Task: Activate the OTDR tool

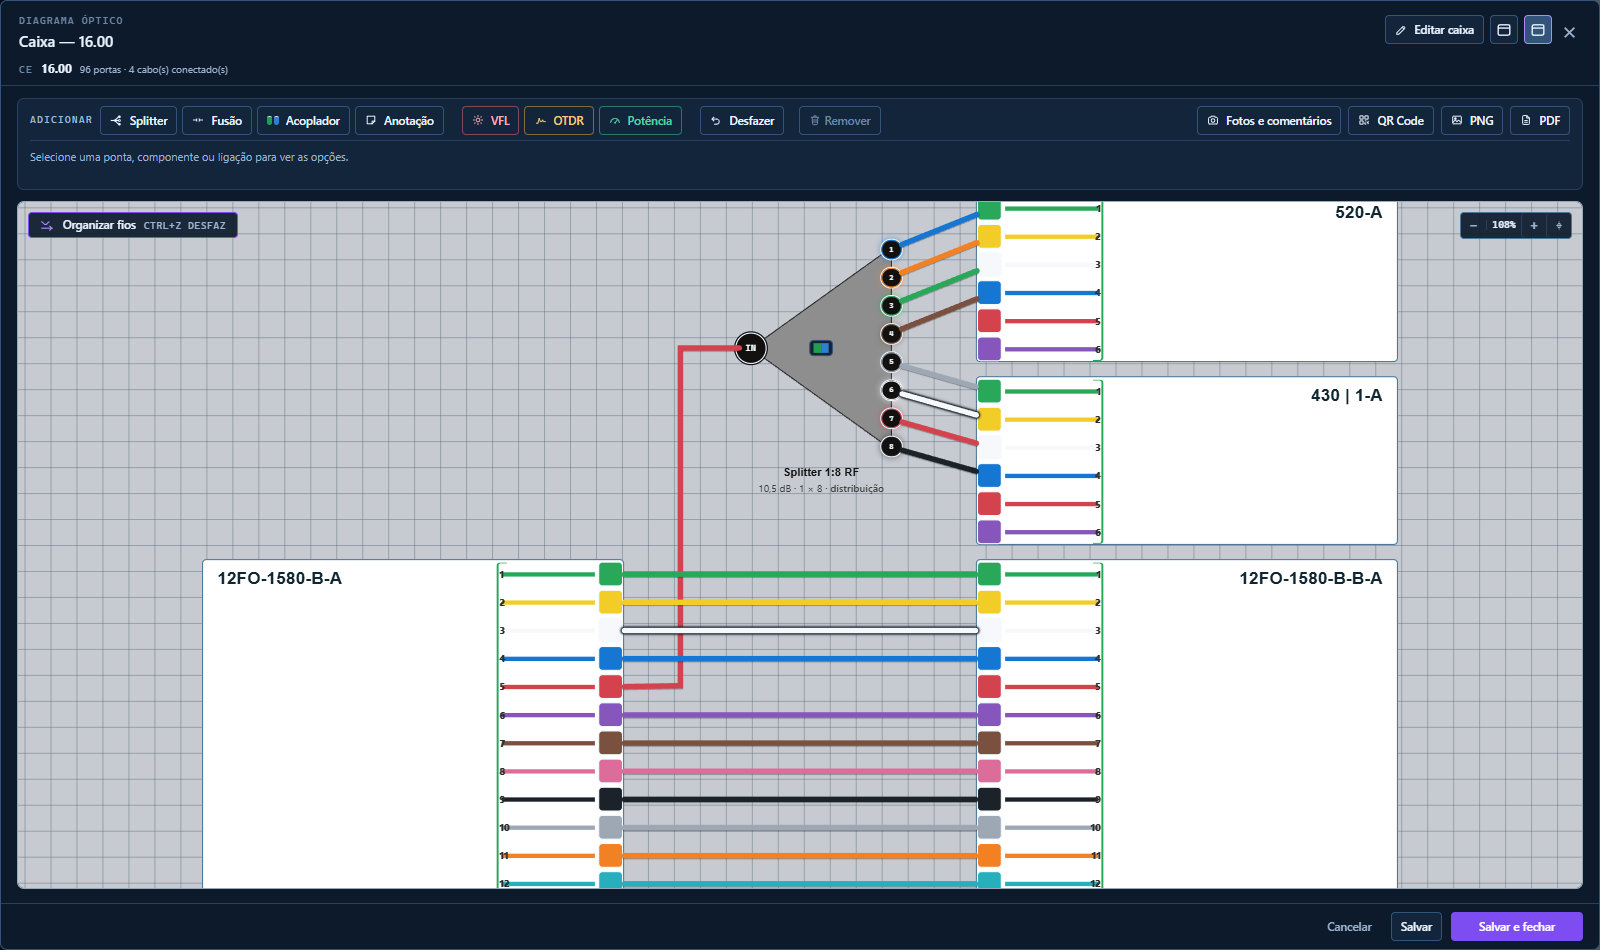Action: pyautogui.click(x=559, y=121)
